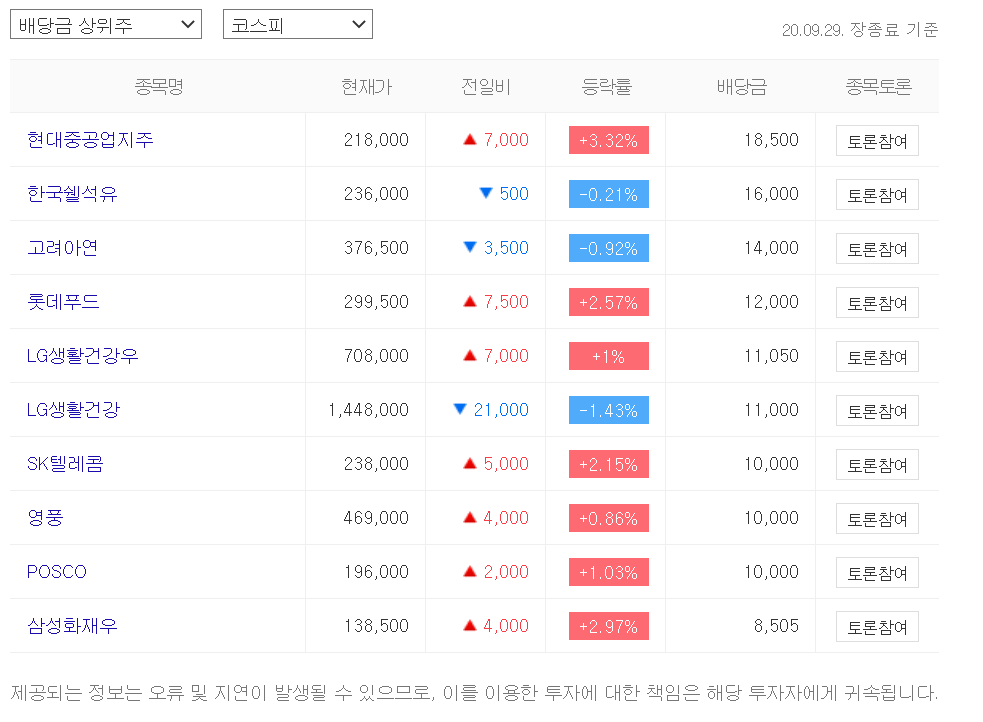
Task: Click the -1.43% change badge
Action: (609, 411)
